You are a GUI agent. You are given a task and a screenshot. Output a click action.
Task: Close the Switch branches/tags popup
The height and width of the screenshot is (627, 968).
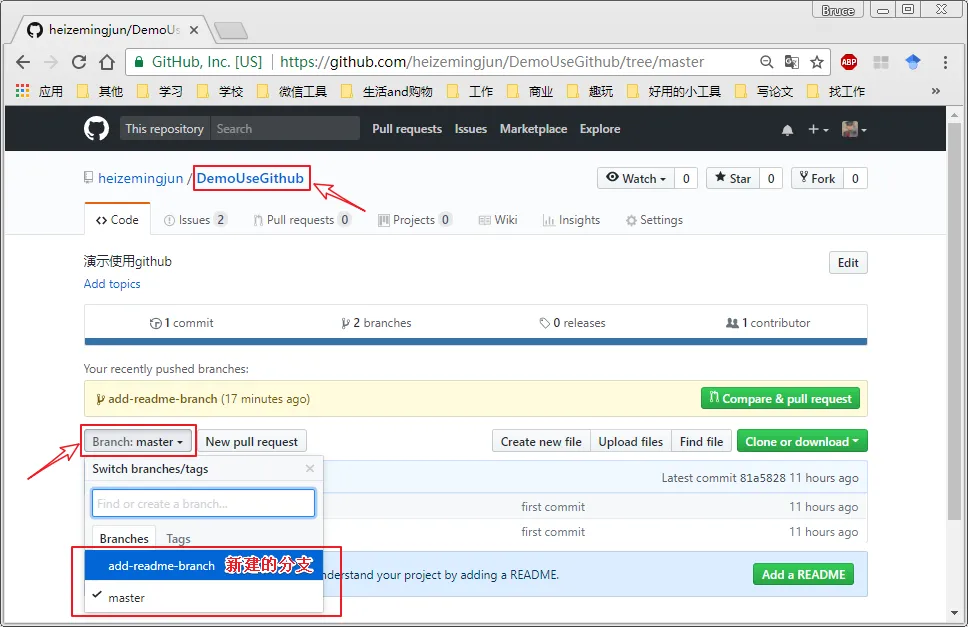click(310, 468)
